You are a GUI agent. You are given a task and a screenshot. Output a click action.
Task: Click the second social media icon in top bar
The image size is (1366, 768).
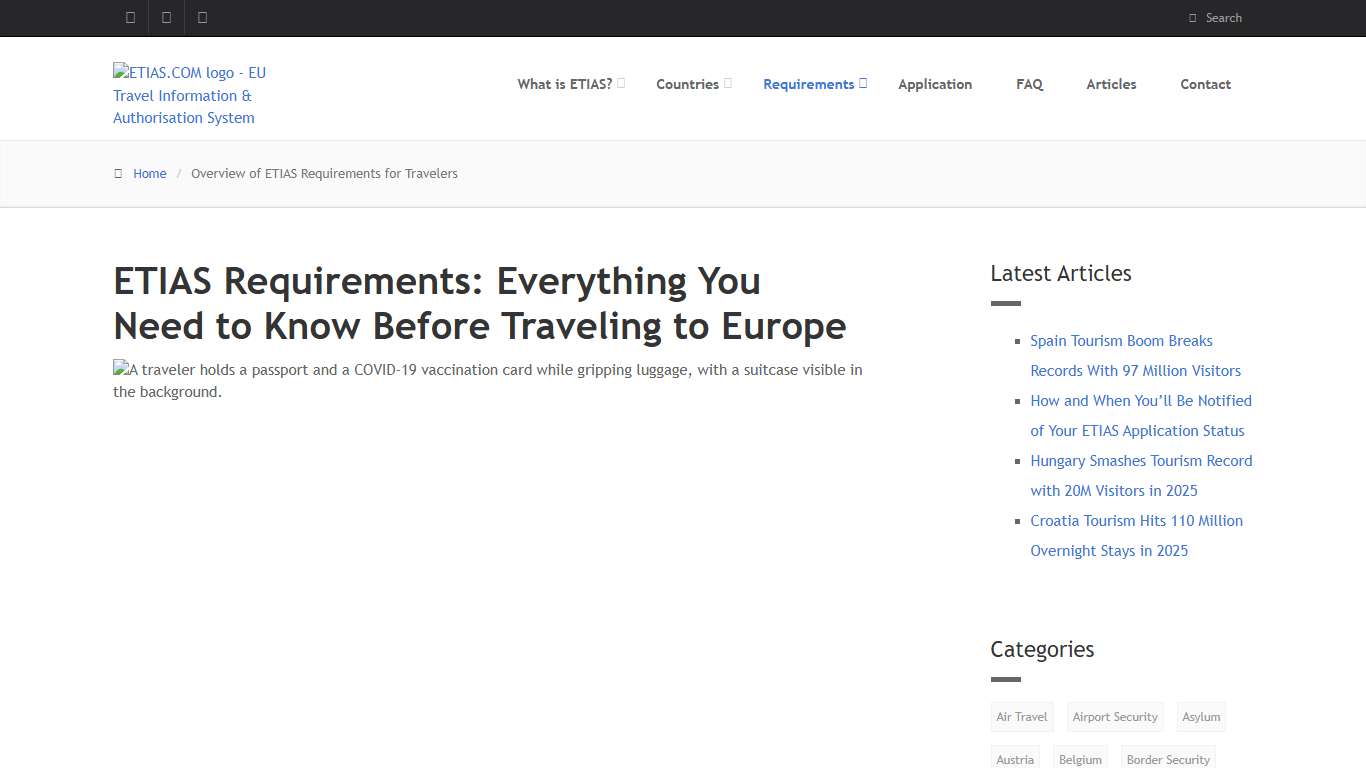point(166,17)
